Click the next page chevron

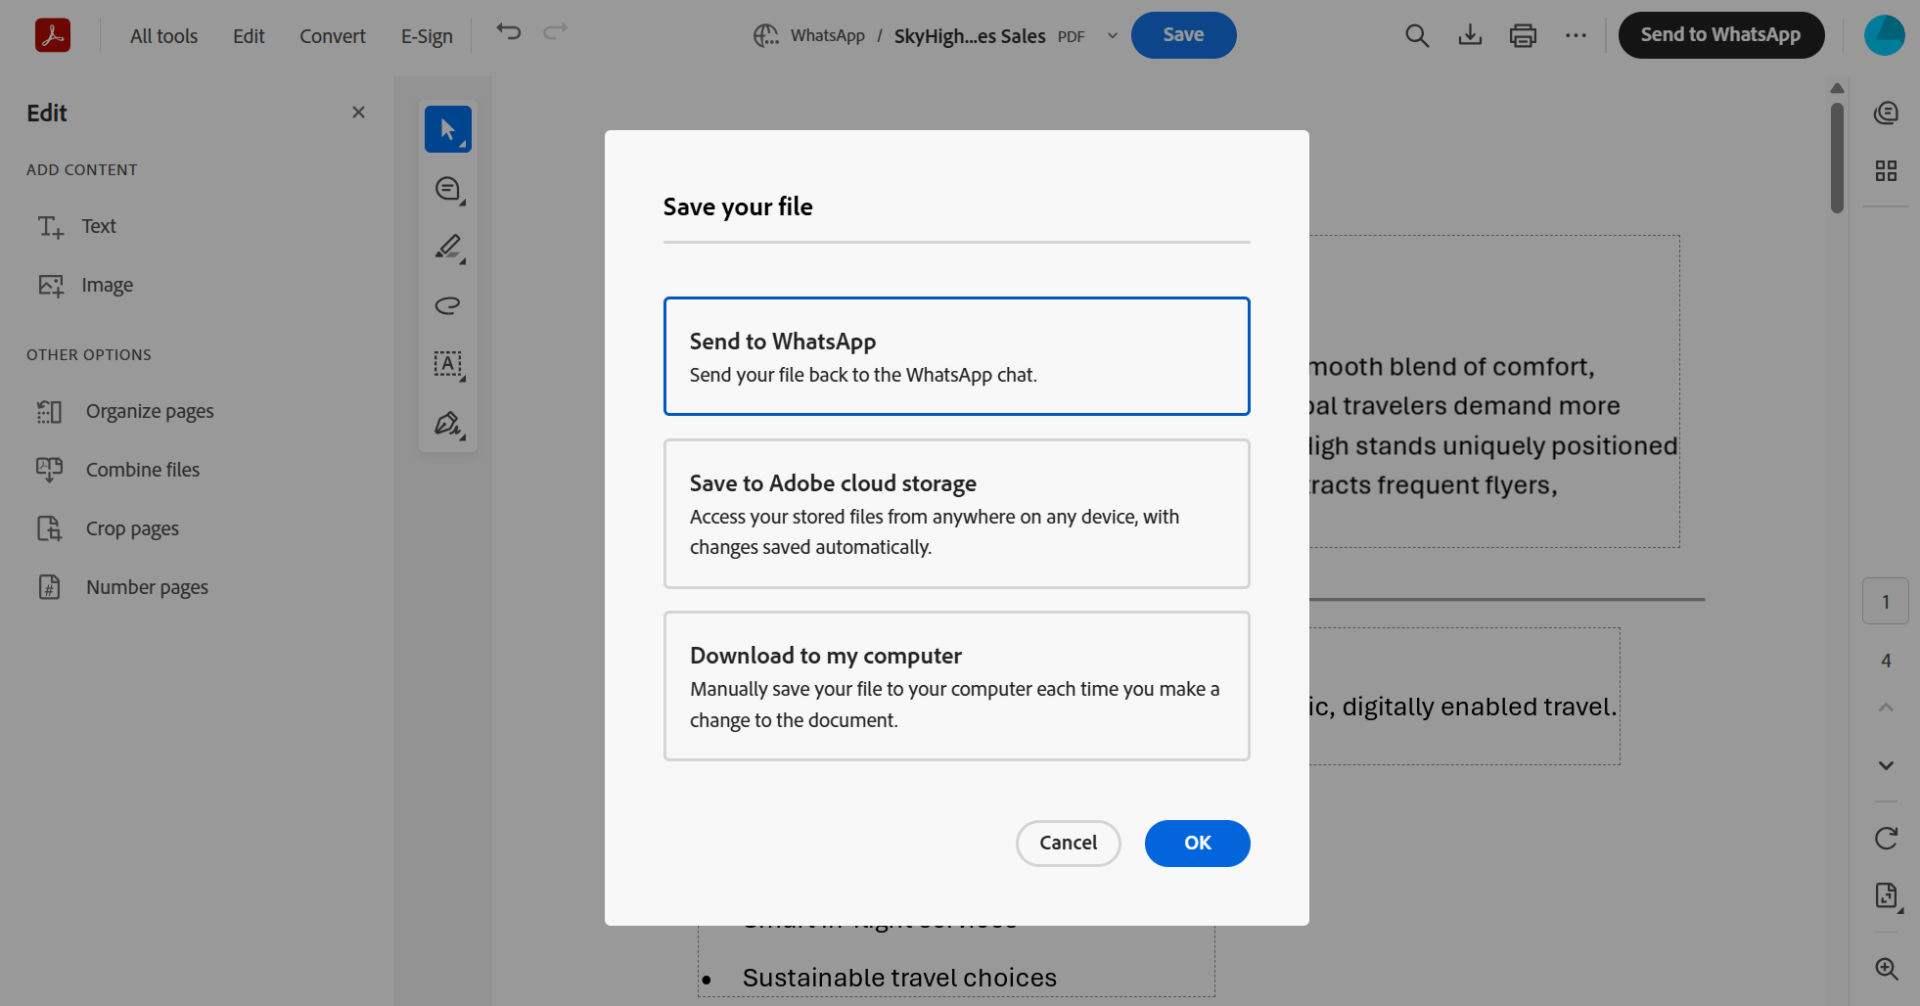point(1886,765)
